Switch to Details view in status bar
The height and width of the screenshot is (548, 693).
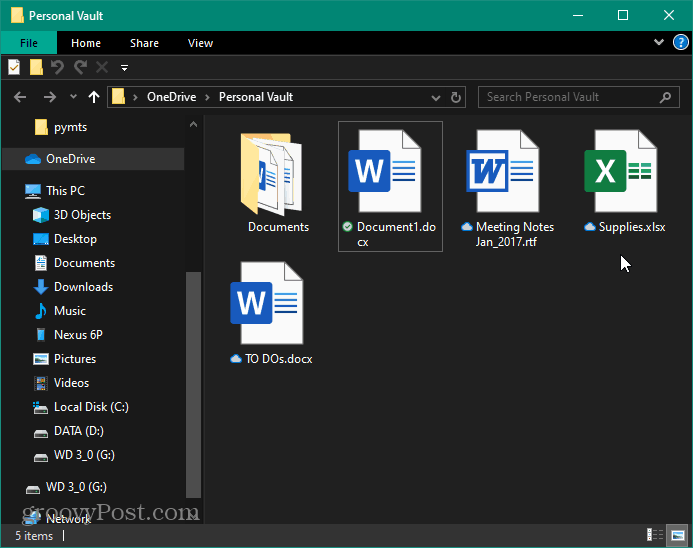(655, 535)
